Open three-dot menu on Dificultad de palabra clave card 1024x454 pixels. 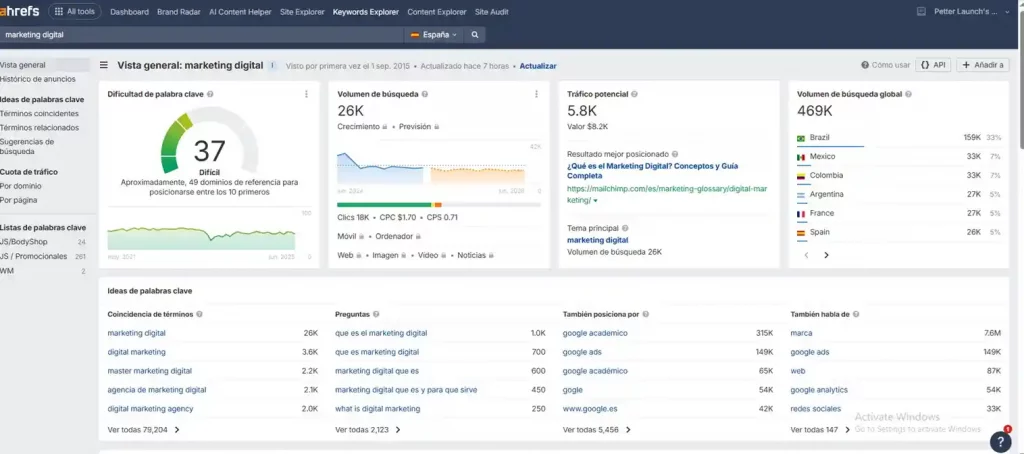[x=306, y=94]
